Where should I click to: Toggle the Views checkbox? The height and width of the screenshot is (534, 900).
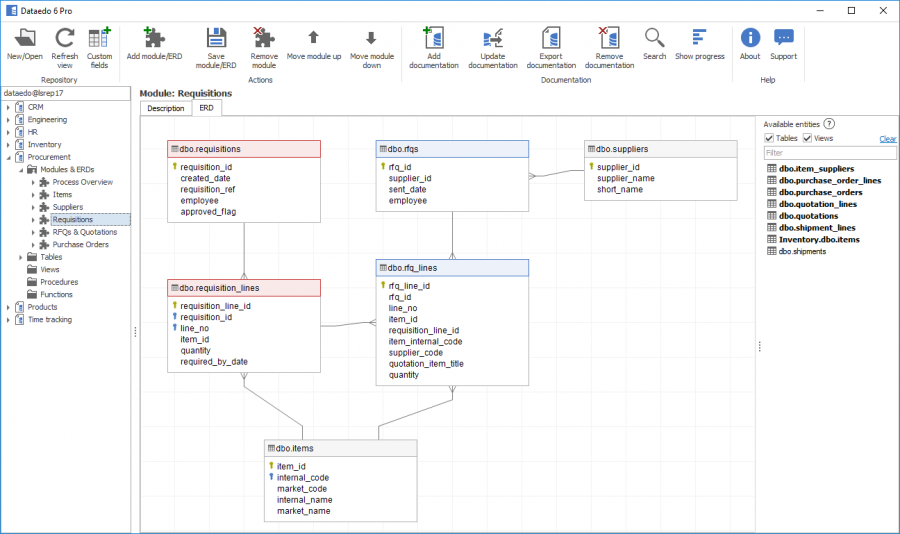[x=808, y=138]
